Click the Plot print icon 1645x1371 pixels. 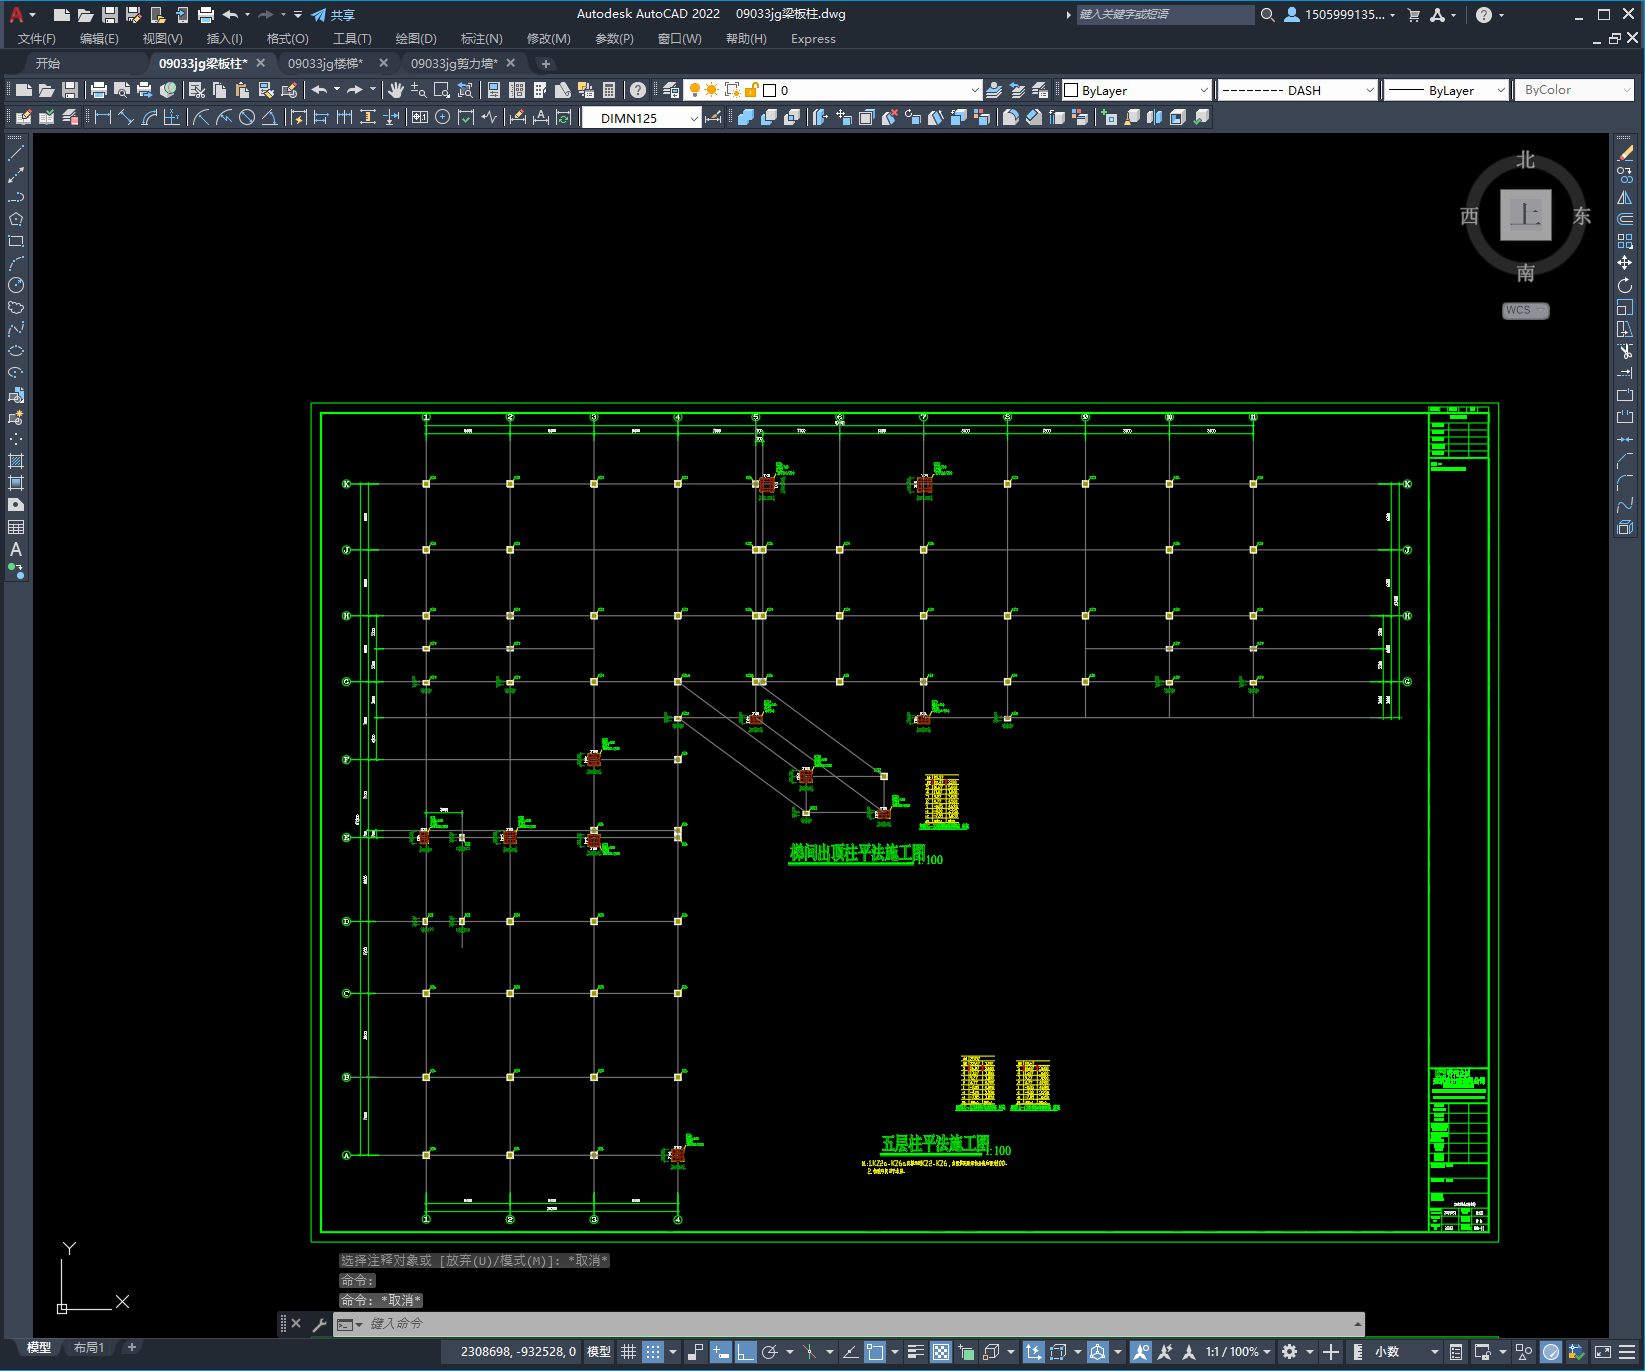(x=99, y=90)
